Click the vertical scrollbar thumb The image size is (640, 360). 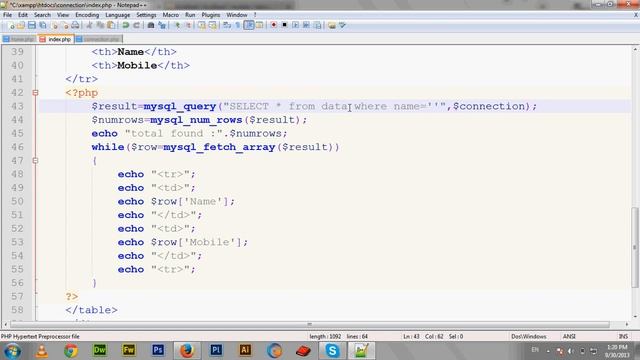coord(635,247)
